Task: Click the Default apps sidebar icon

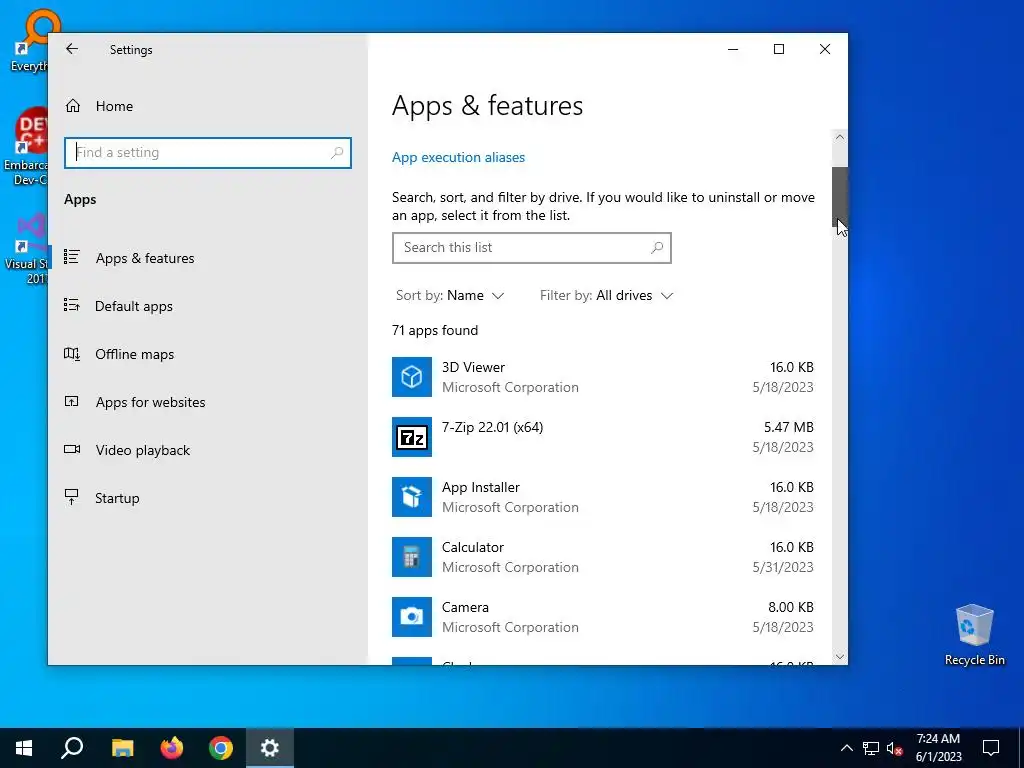Action: pyautogui.click(x=72, y=306)
